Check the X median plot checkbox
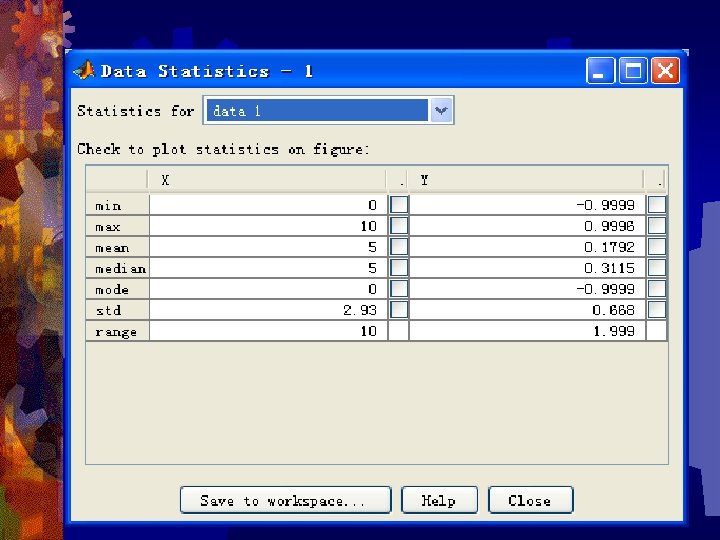The image size is (720, 540). click(x=399, y=268)
